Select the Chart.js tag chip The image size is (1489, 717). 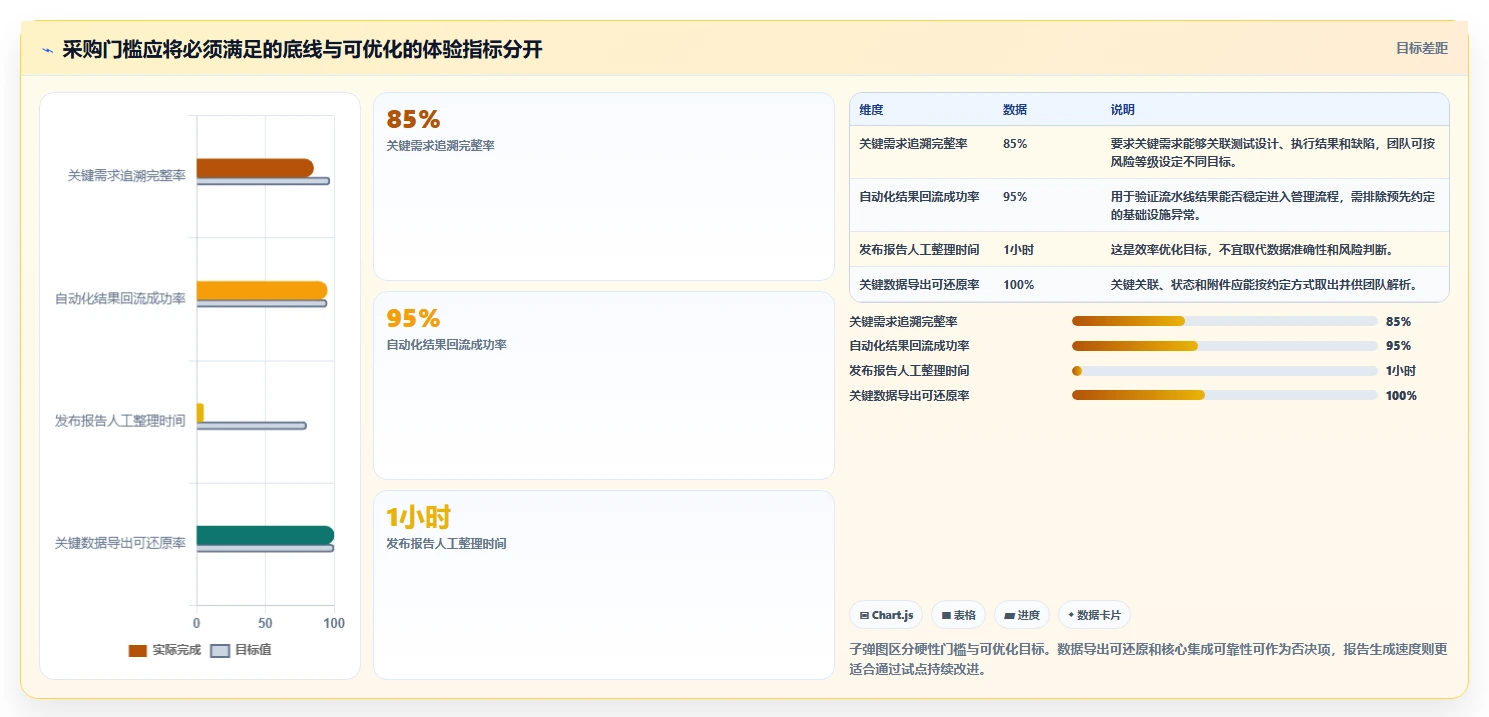[x=886, y=615]
